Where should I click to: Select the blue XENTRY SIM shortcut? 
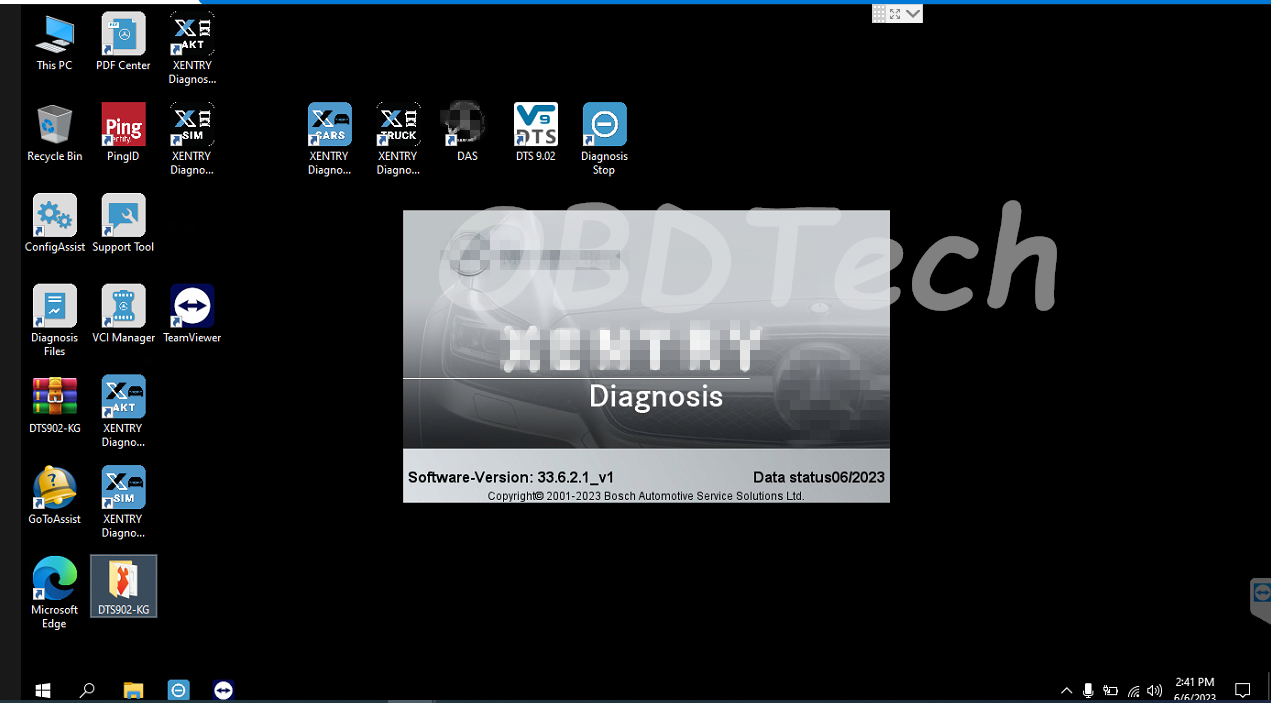pyautogui.click(x=123, y=503)
